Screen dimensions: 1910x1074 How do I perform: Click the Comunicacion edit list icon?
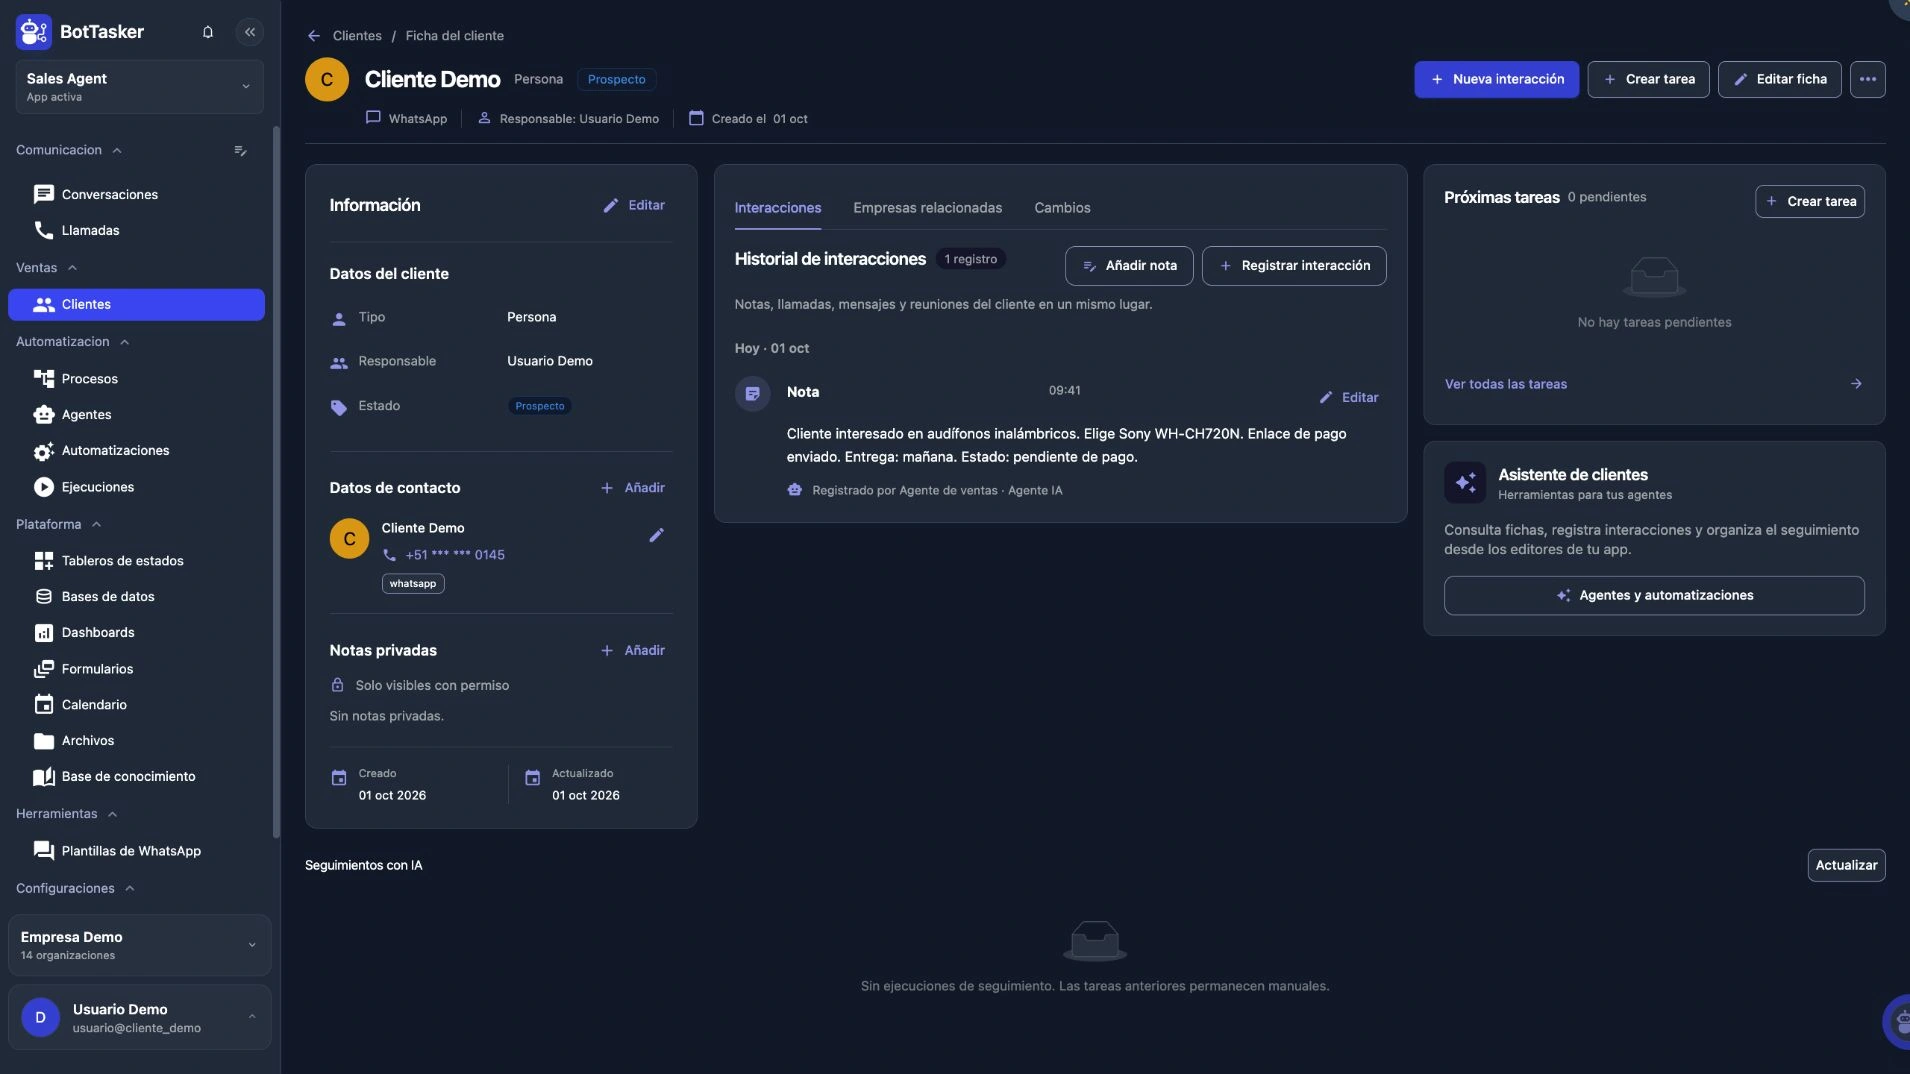pyautogui.click(x=241, y=151)
